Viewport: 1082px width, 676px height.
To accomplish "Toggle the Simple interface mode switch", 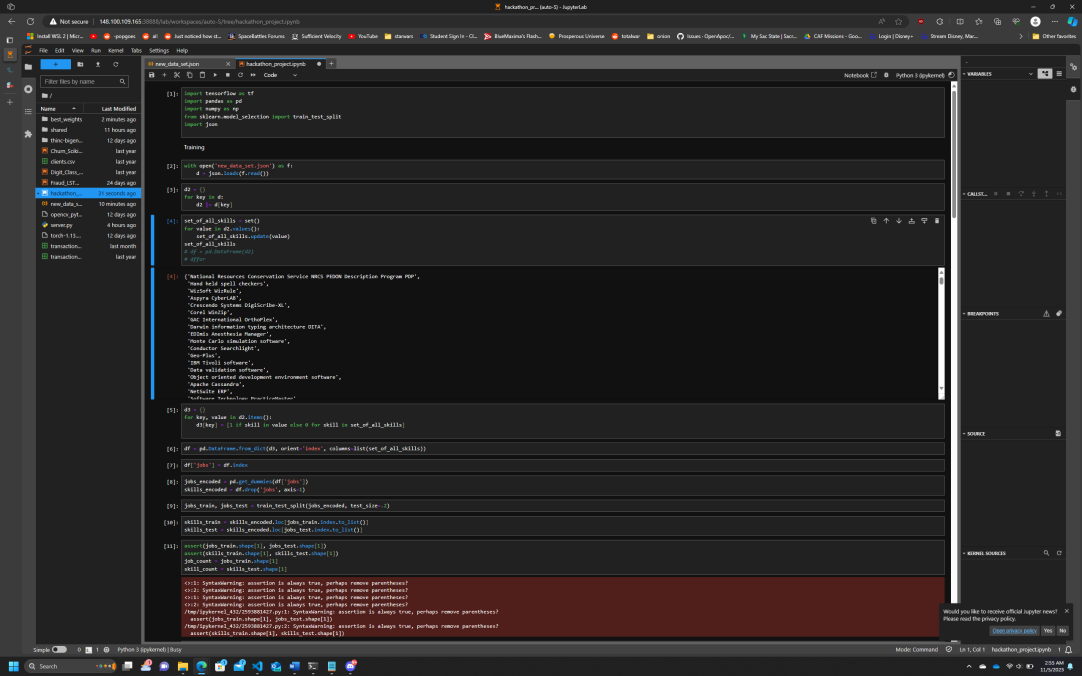I will 59,649.
